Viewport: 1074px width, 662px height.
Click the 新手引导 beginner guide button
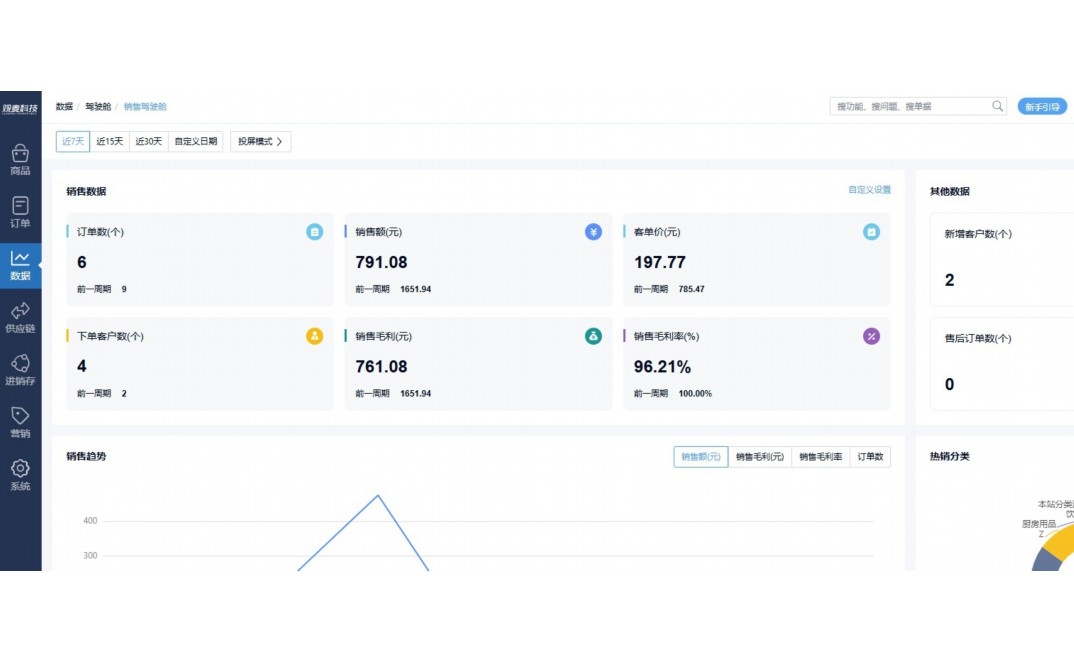point(1041,107)
